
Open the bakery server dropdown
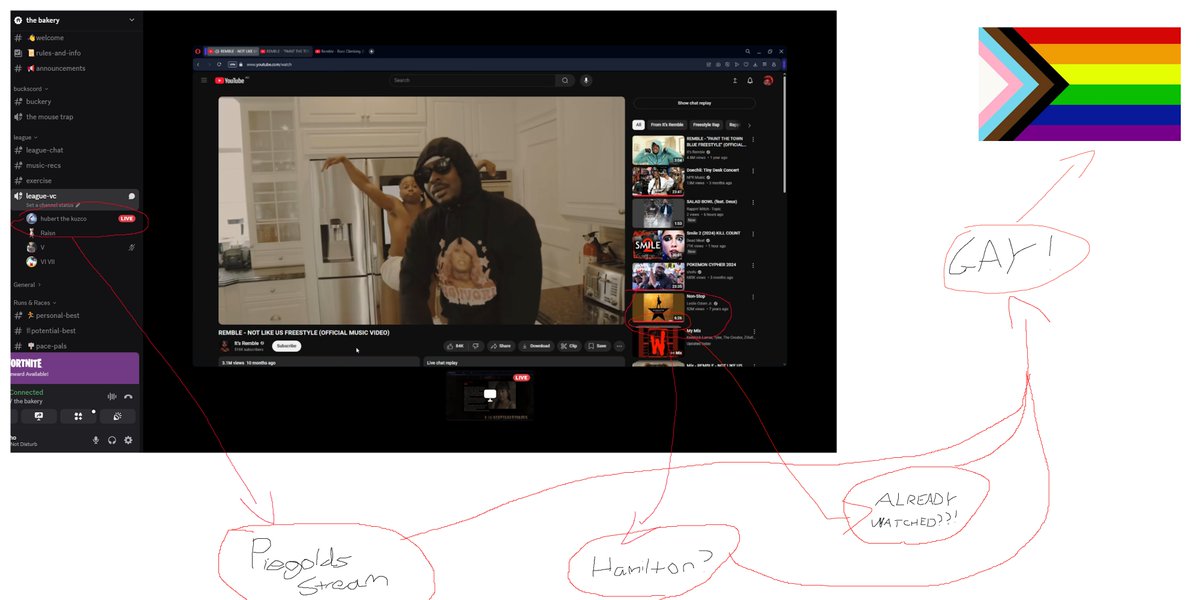pos(132,20)
